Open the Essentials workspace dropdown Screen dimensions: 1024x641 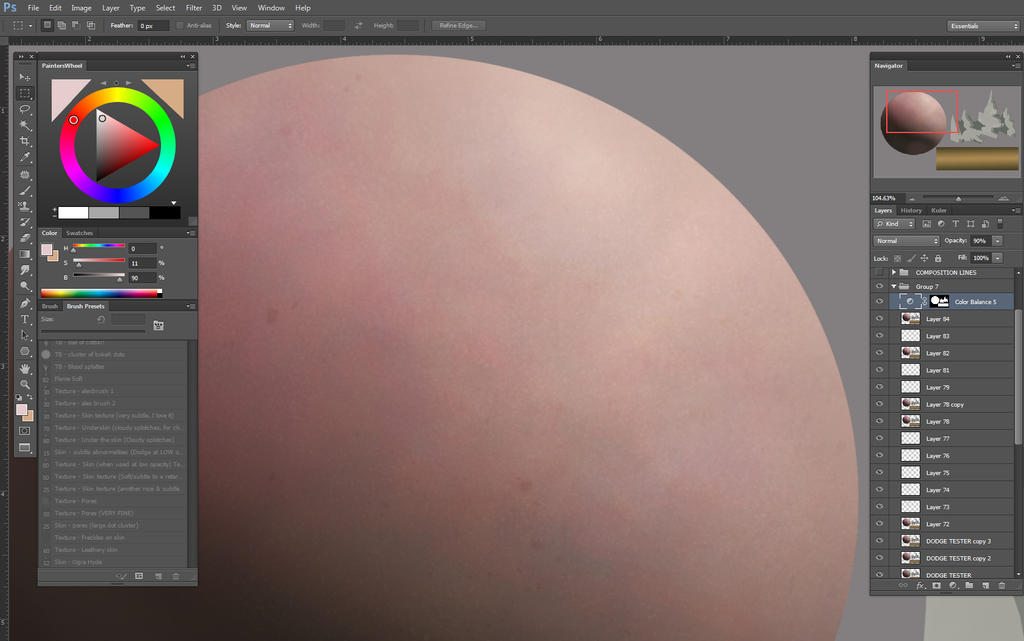tap(983, 26)
